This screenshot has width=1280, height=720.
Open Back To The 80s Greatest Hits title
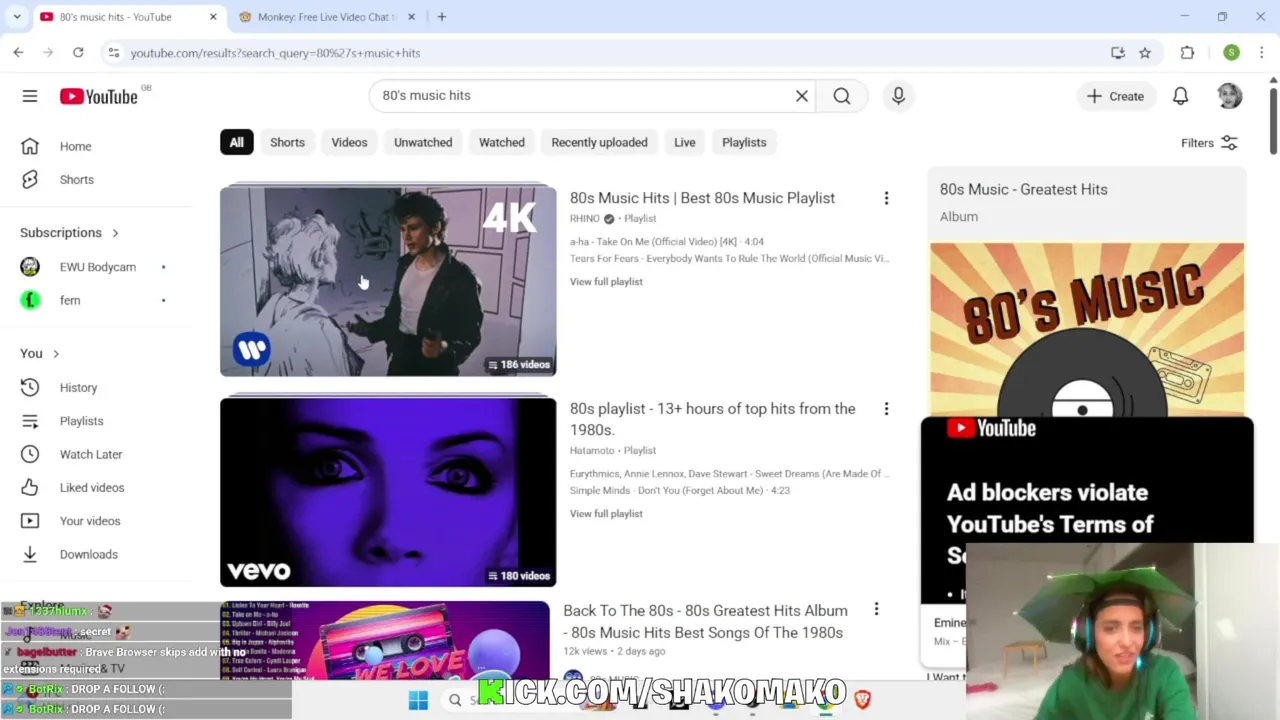(x=705, y=621)
